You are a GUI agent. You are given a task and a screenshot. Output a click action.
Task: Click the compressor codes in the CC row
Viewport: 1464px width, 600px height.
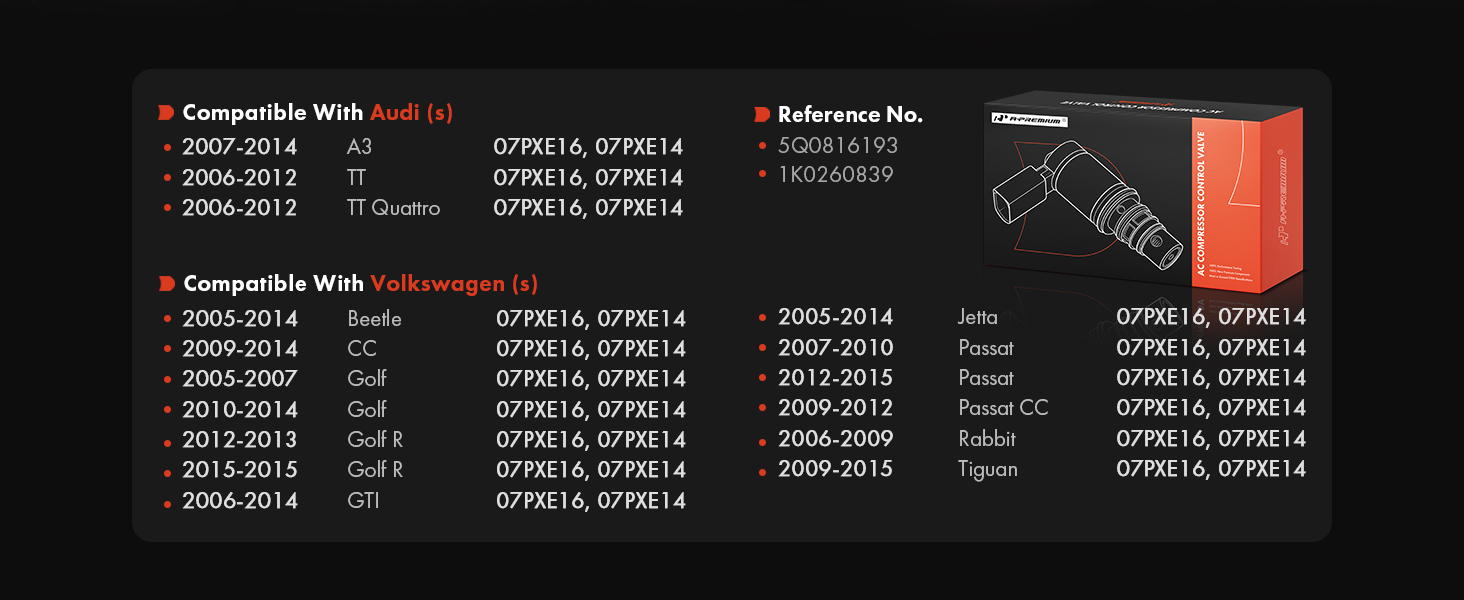pos(591,349)
